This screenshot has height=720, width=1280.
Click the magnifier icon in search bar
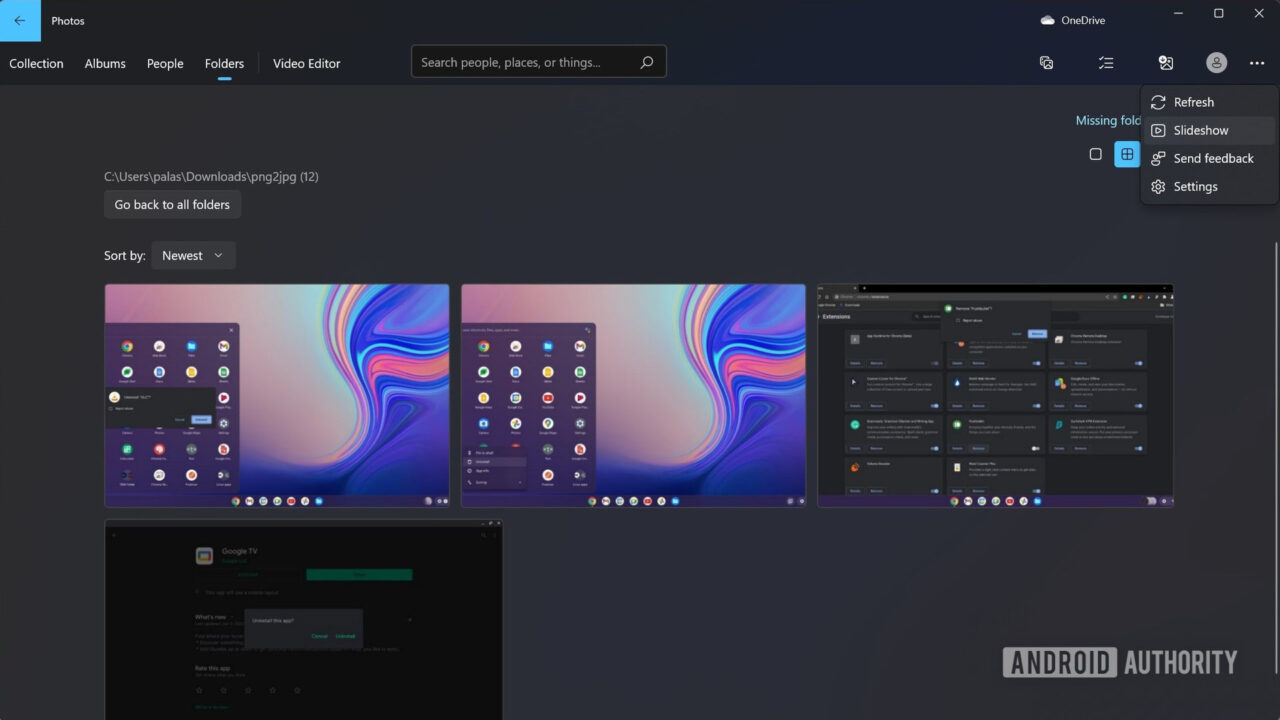(645, 61)
